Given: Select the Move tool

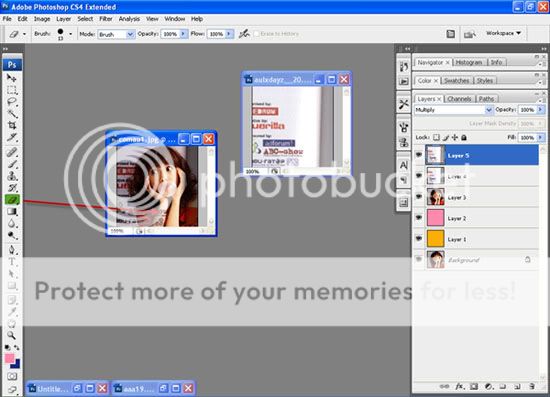Looking at the screenshot, I should coord(12,78).
